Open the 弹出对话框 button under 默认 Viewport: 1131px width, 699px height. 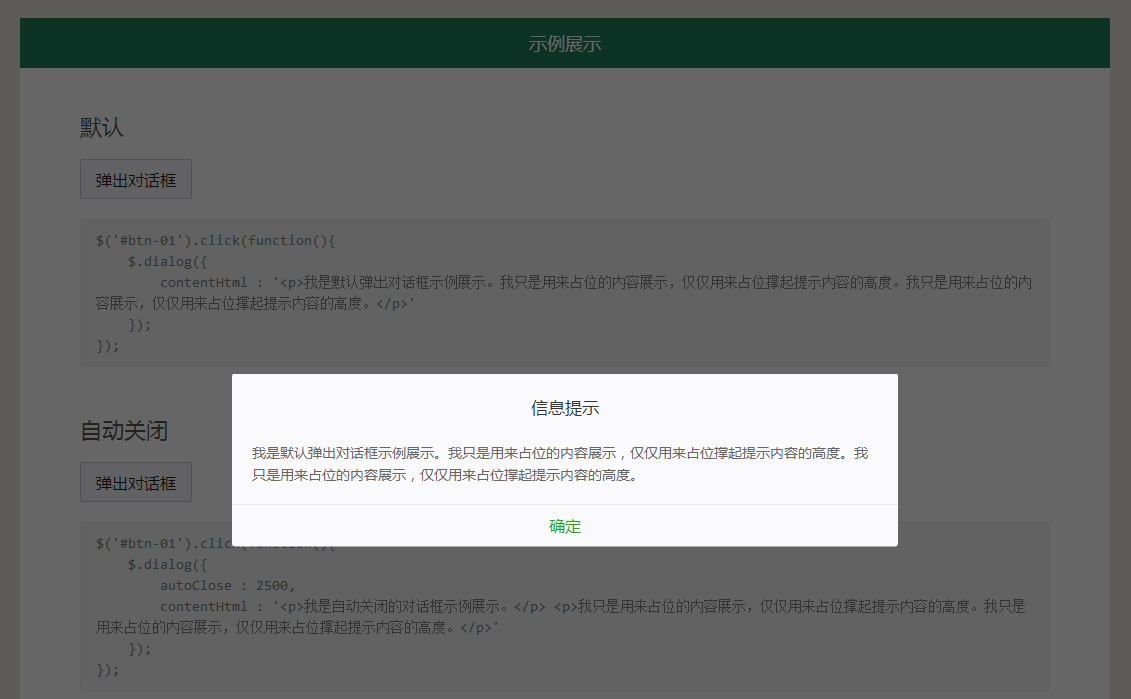[136, 180]
